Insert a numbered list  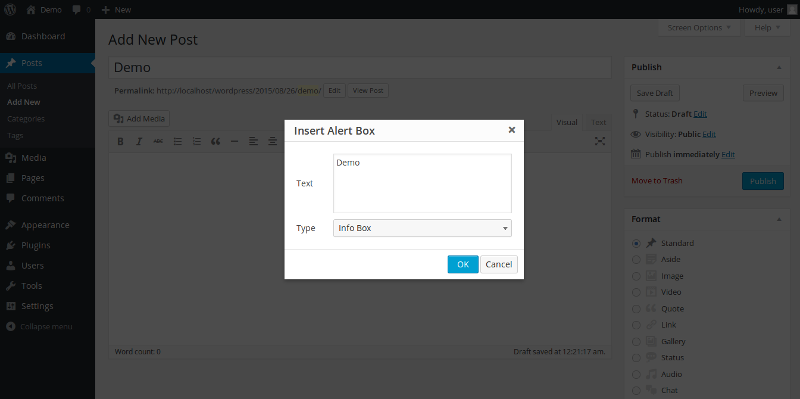pos(196,141)
